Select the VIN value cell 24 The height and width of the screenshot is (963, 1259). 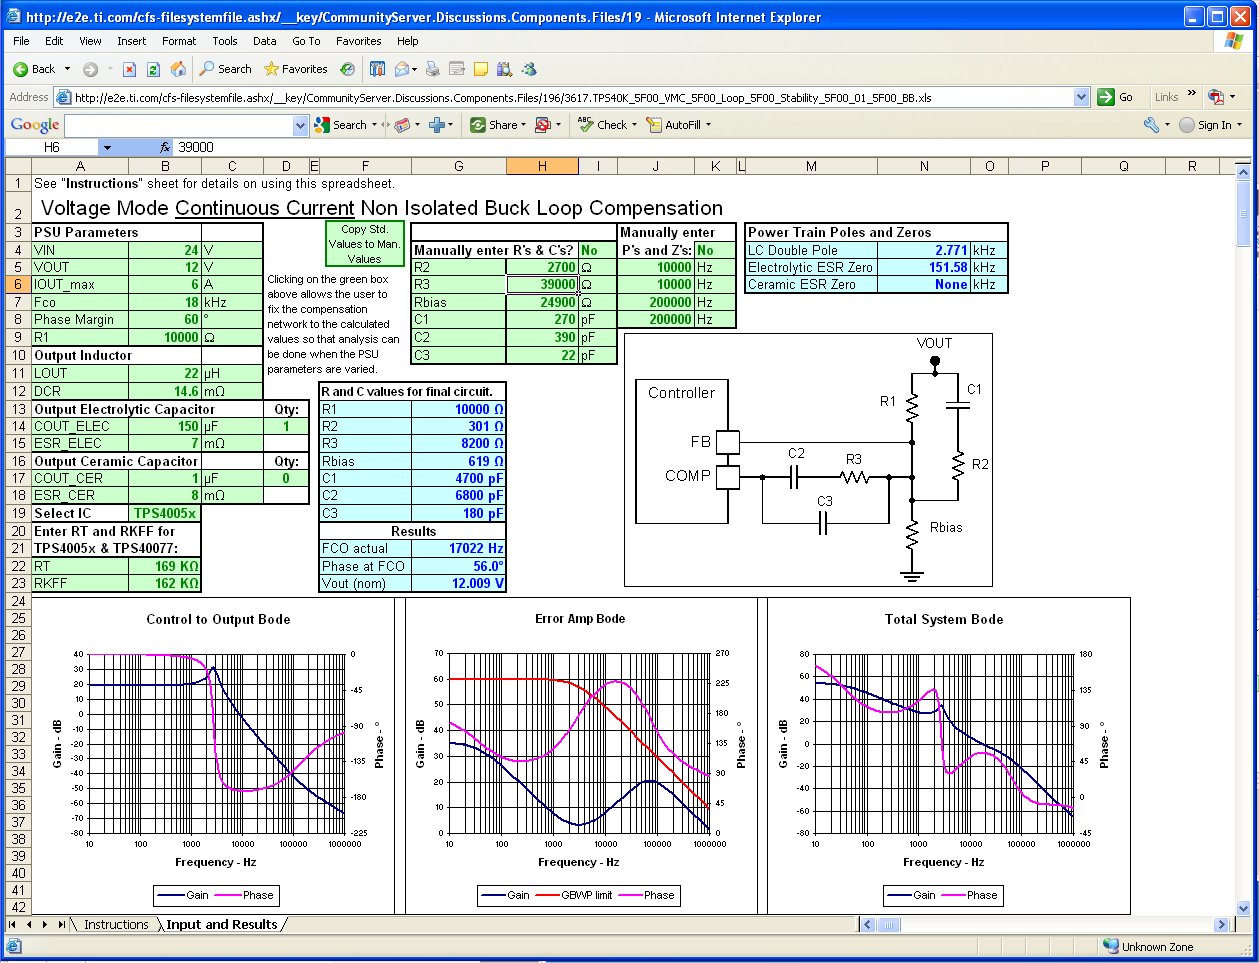click(165, 250)
